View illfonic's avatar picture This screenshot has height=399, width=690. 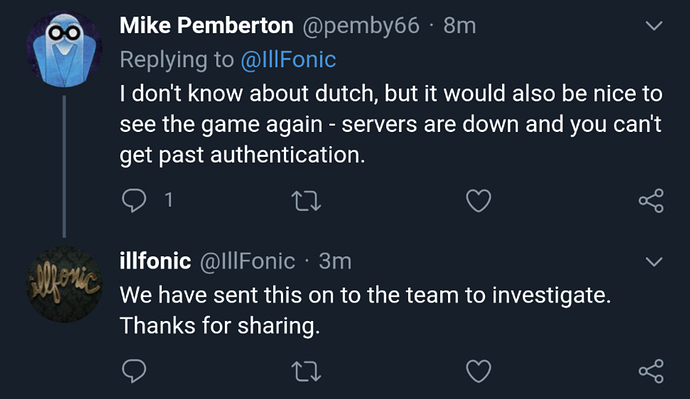[x=64, y=285]
